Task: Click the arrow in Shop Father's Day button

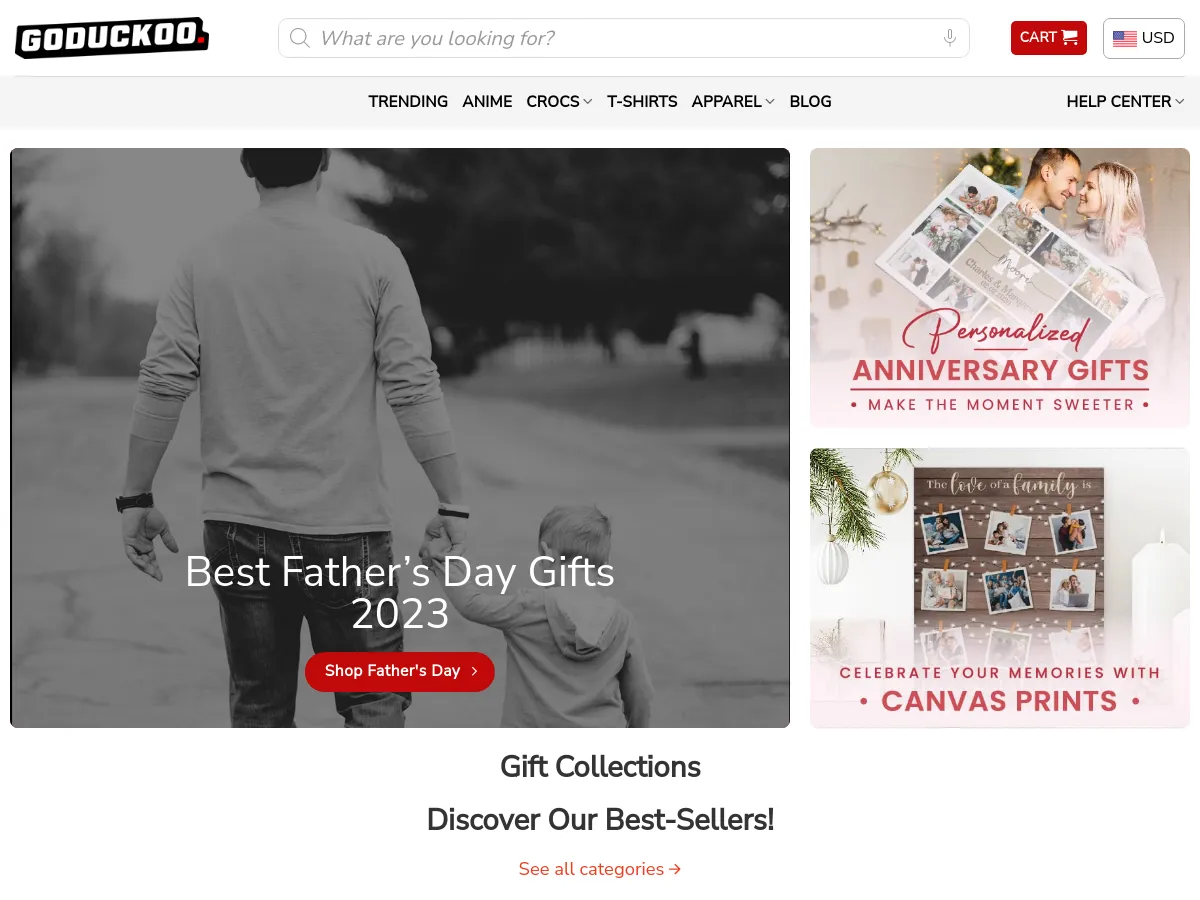Action: click(x=474, y=671)
